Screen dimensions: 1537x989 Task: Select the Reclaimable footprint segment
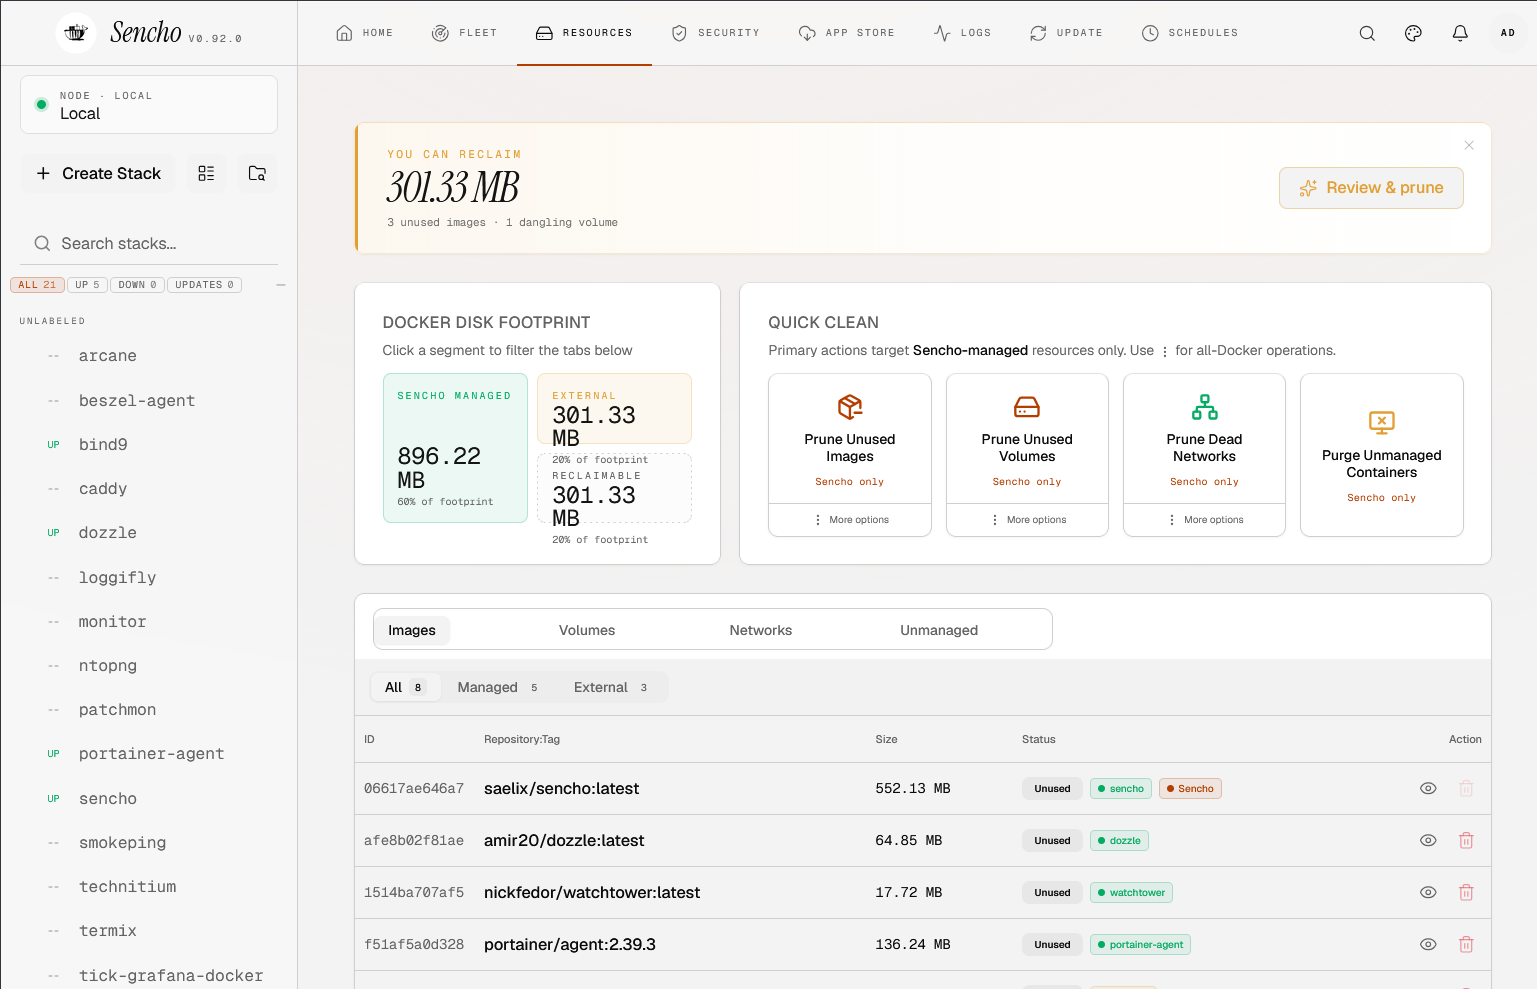pyautogui.click(x=614, y=489)
